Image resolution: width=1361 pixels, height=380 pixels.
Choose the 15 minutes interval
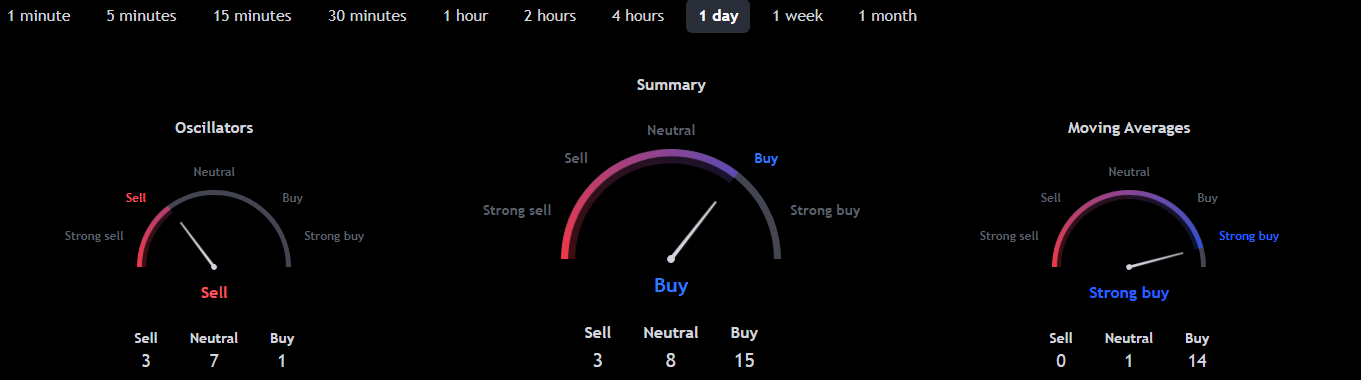point(252,16)
